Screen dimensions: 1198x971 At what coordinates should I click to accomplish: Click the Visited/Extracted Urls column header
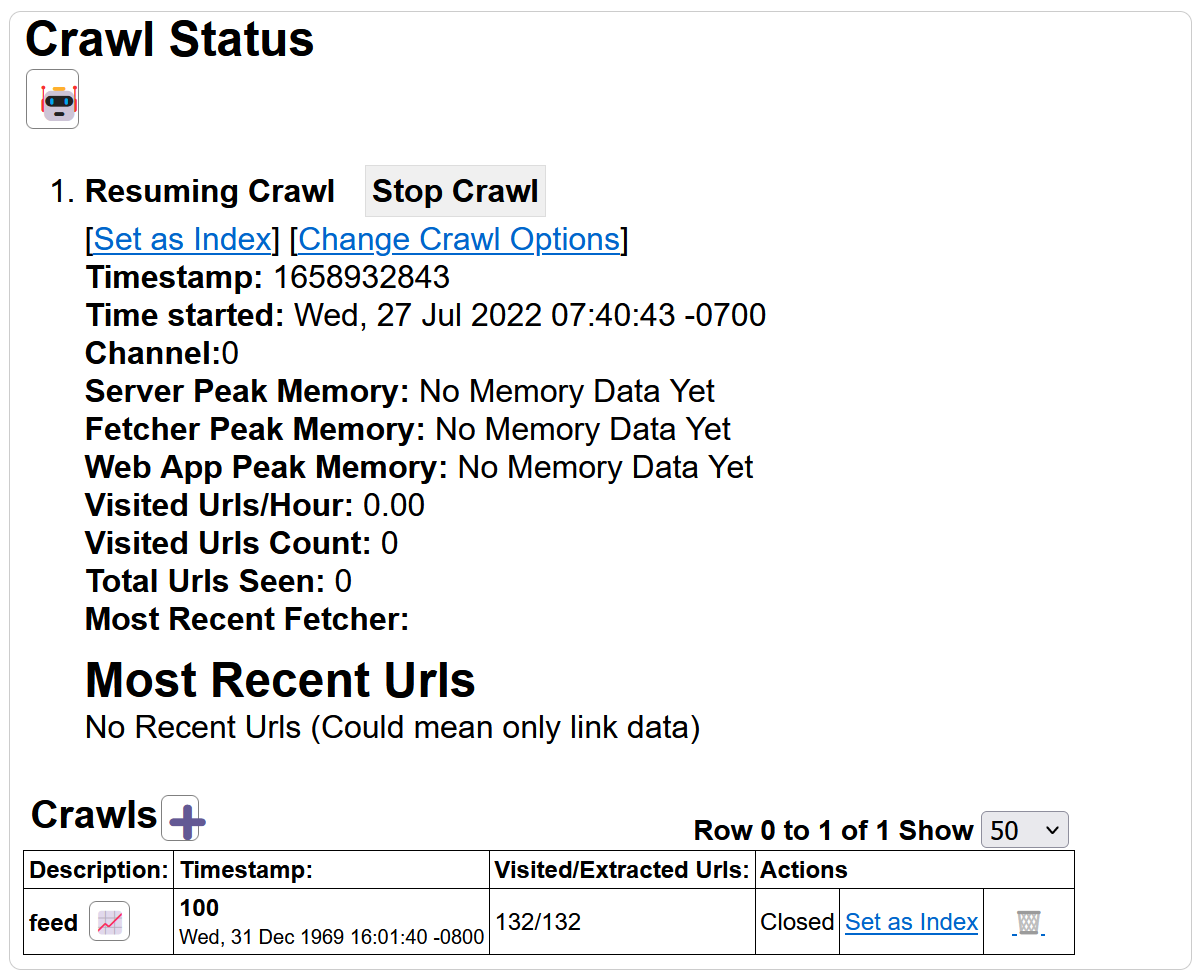point(621,870)
